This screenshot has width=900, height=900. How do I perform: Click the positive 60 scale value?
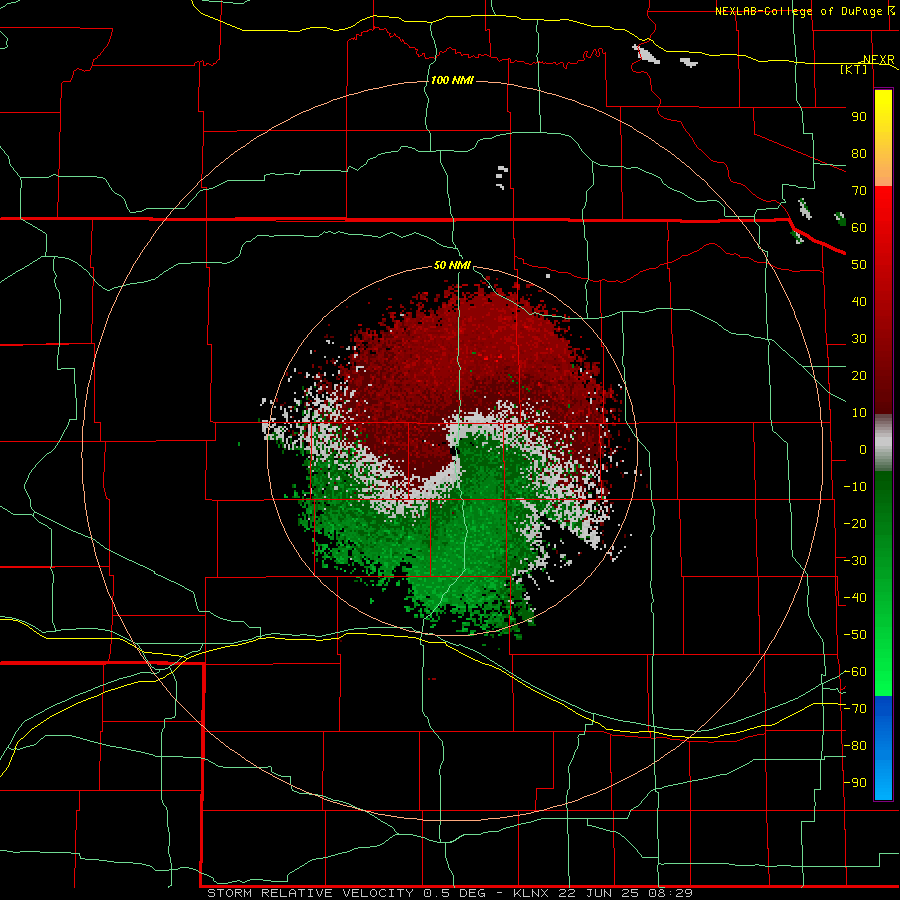click(859, 227)
